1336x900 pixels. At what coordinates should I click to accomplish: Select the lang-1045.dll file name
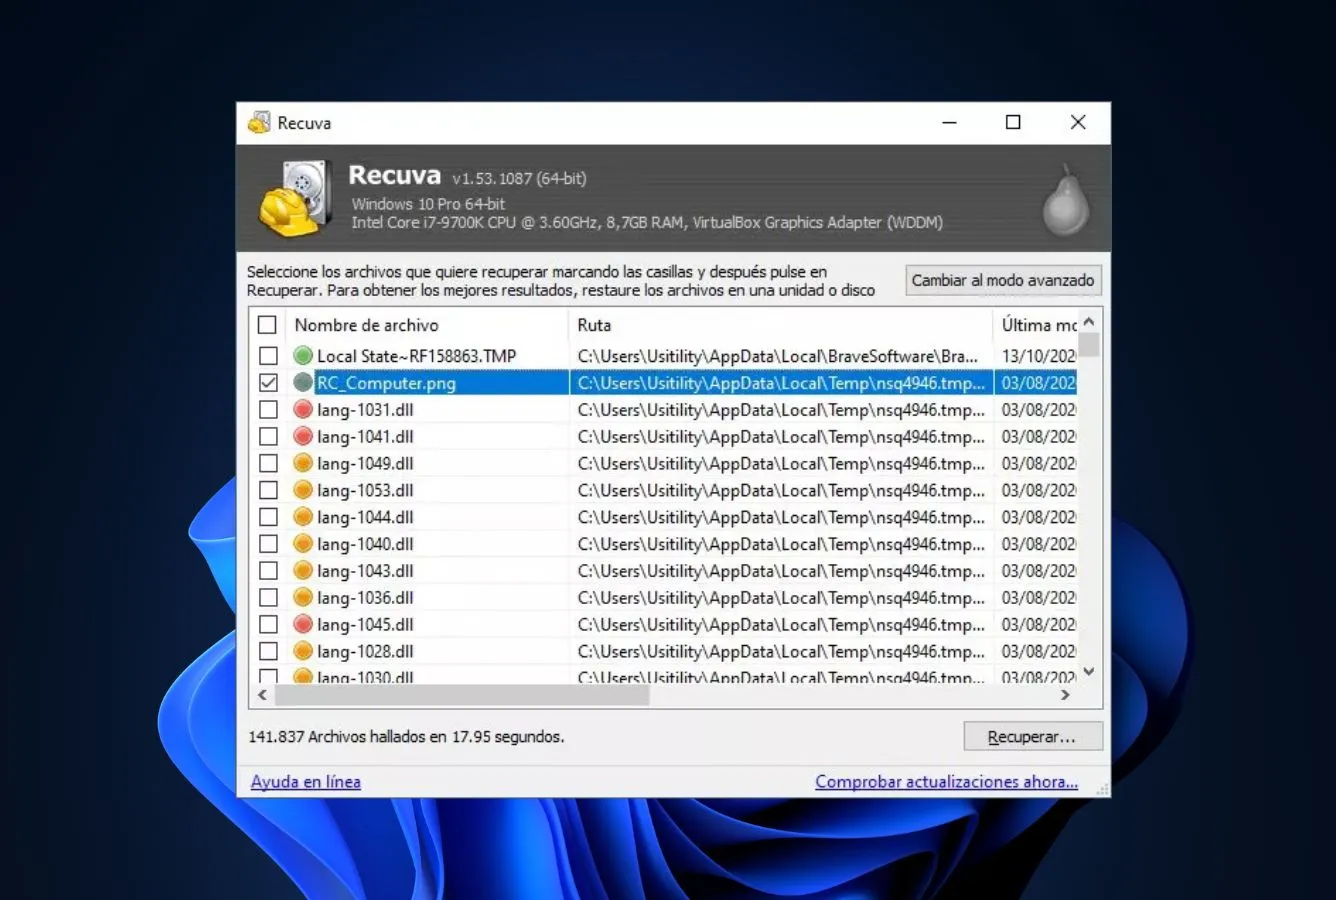(x=365, y=624)
